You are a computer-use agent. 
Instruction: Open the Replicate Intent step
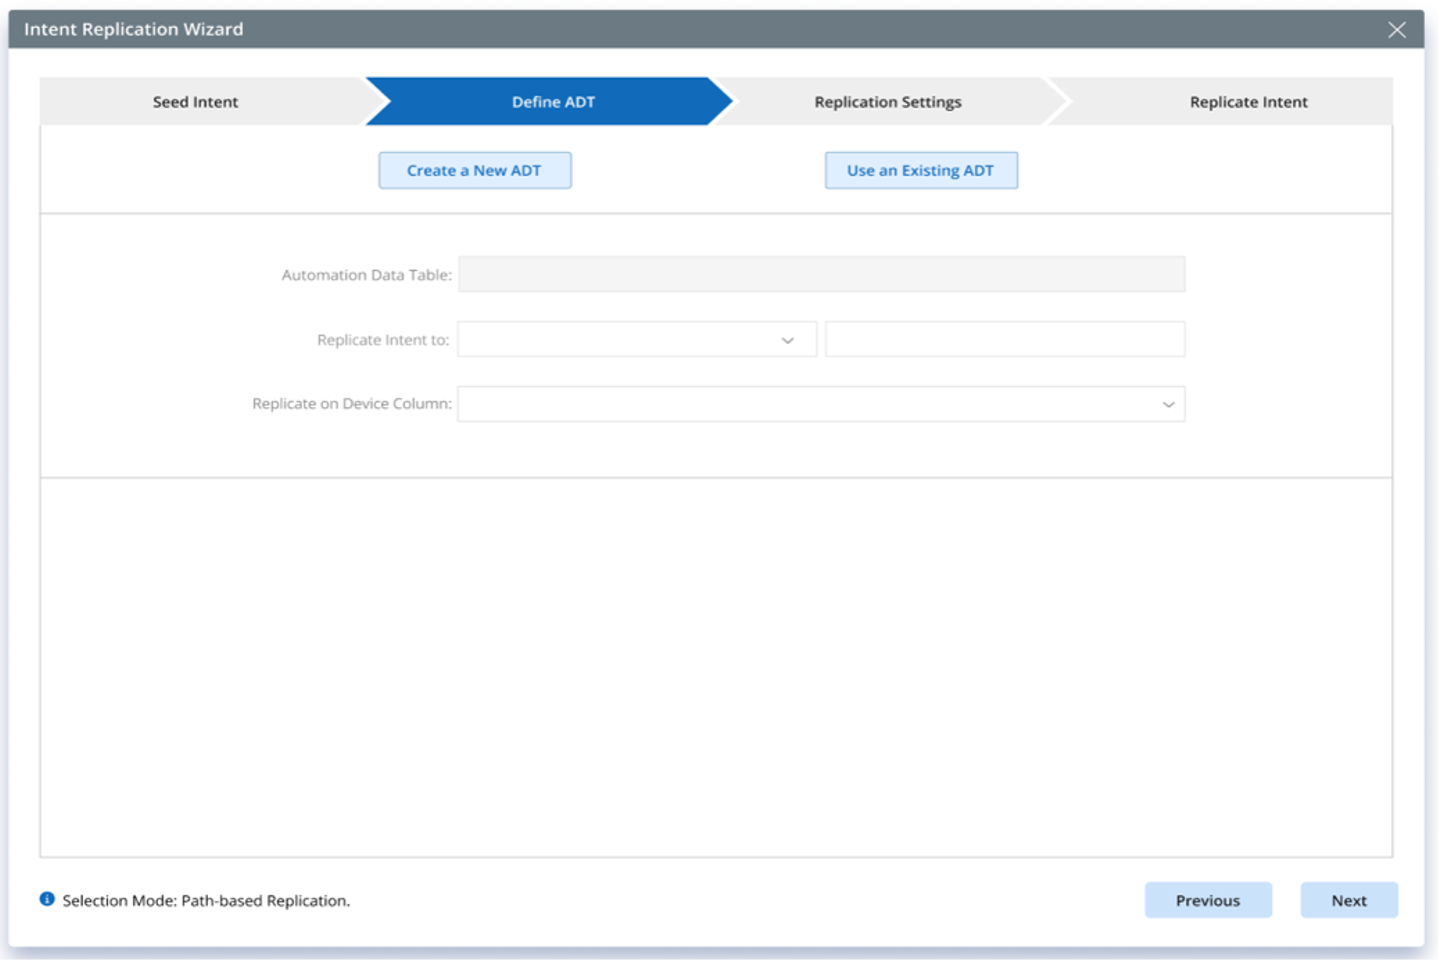click(1248, 102)
